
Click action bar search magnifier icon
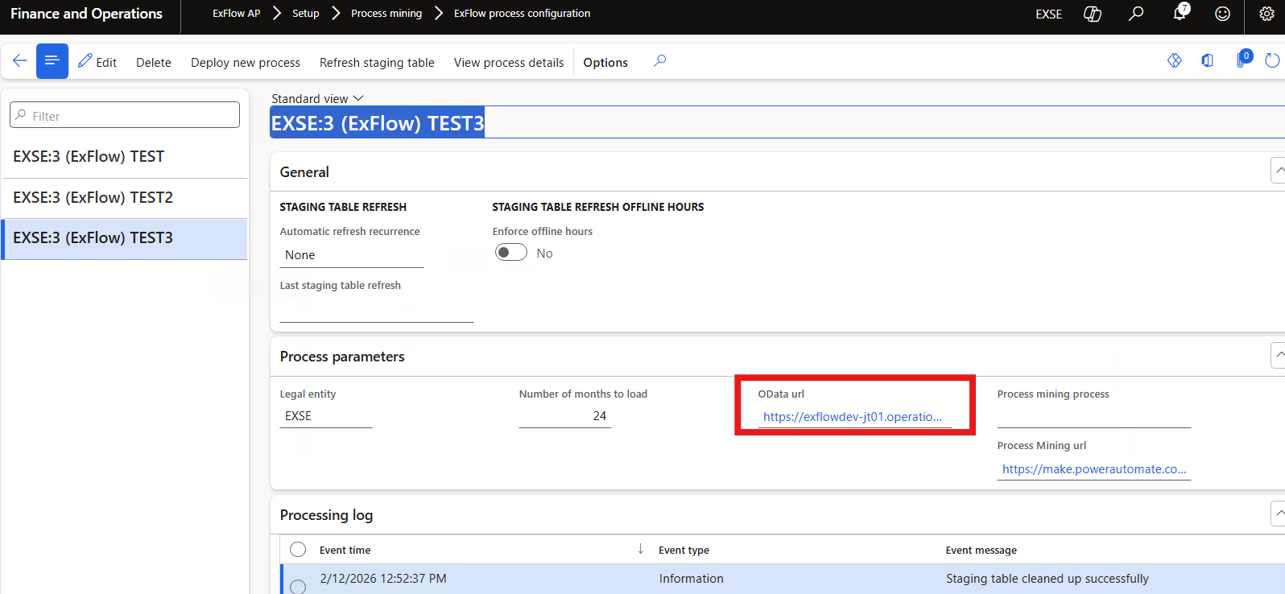point(660,61)
